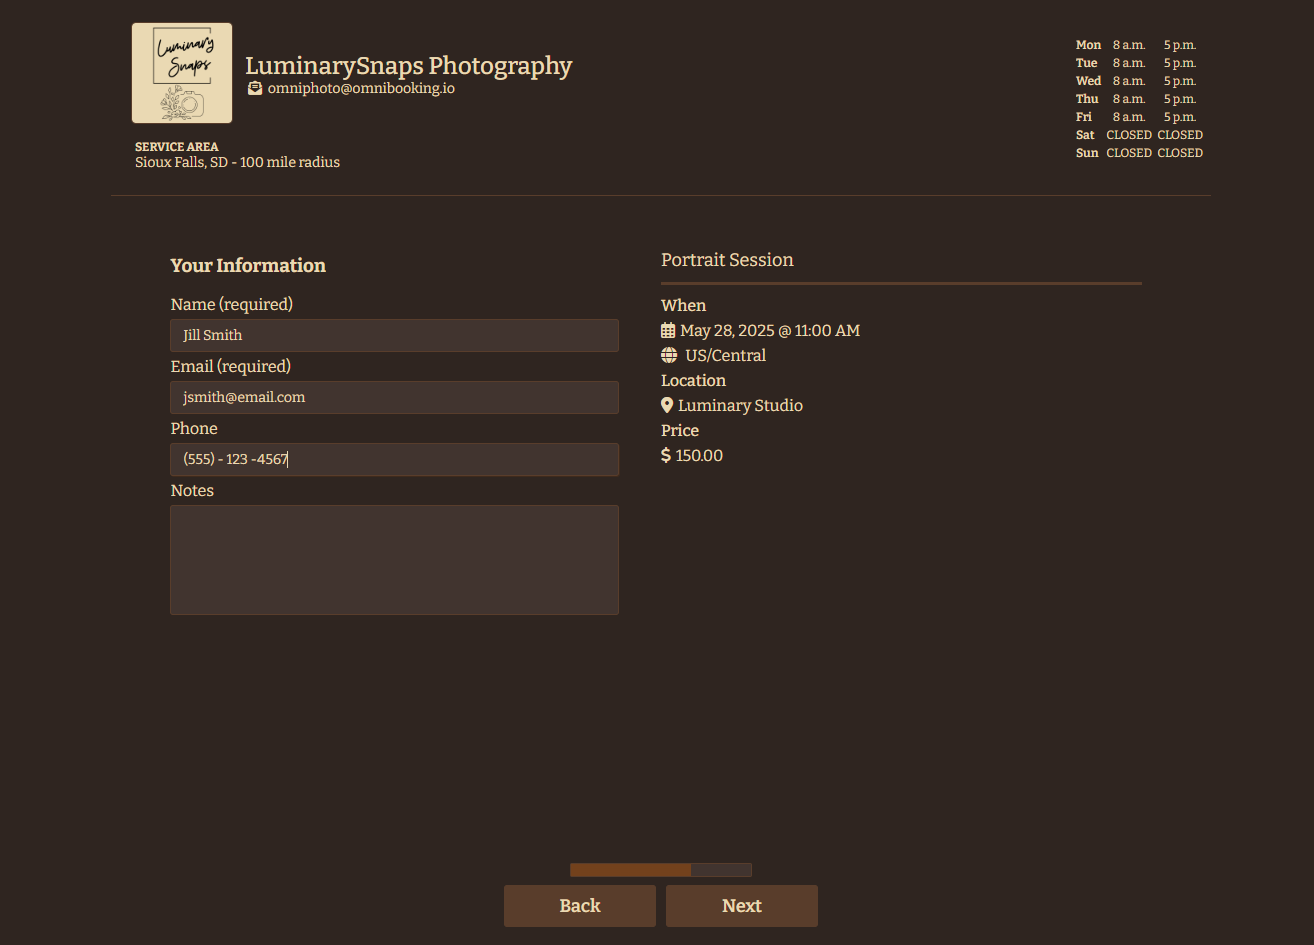This screenshot has height=945, width=1314.
Task: Click the email envelope icon in header
Action: tap(255, 88)
